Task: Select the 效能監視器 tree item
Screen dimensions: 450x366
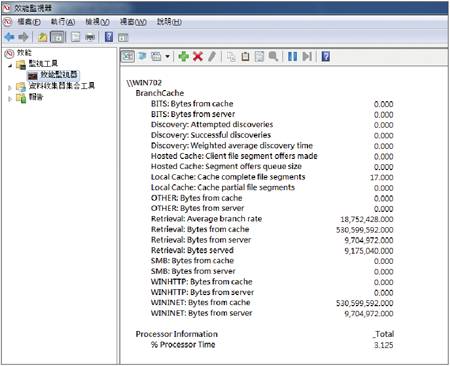Action: (x=59, y=74)
